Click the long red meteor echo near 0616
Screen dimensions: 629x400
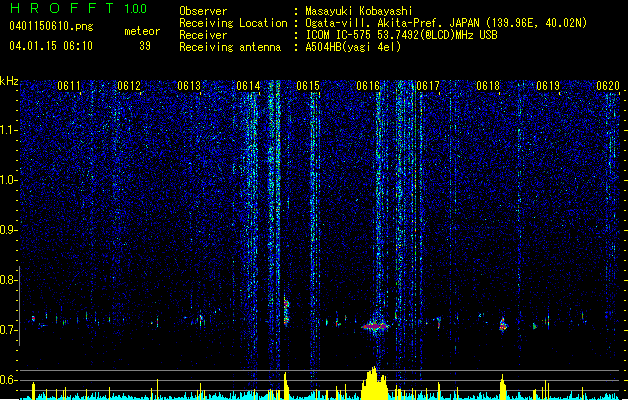[374, 326]
